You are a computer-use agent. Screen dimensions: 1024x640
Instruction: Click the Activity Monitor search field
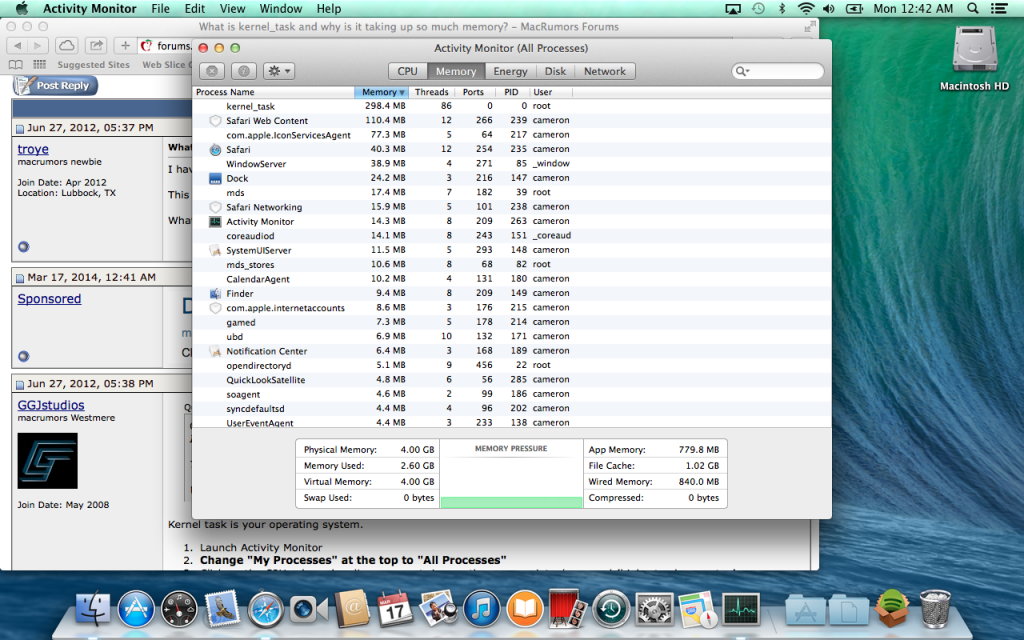click(778, 71)
